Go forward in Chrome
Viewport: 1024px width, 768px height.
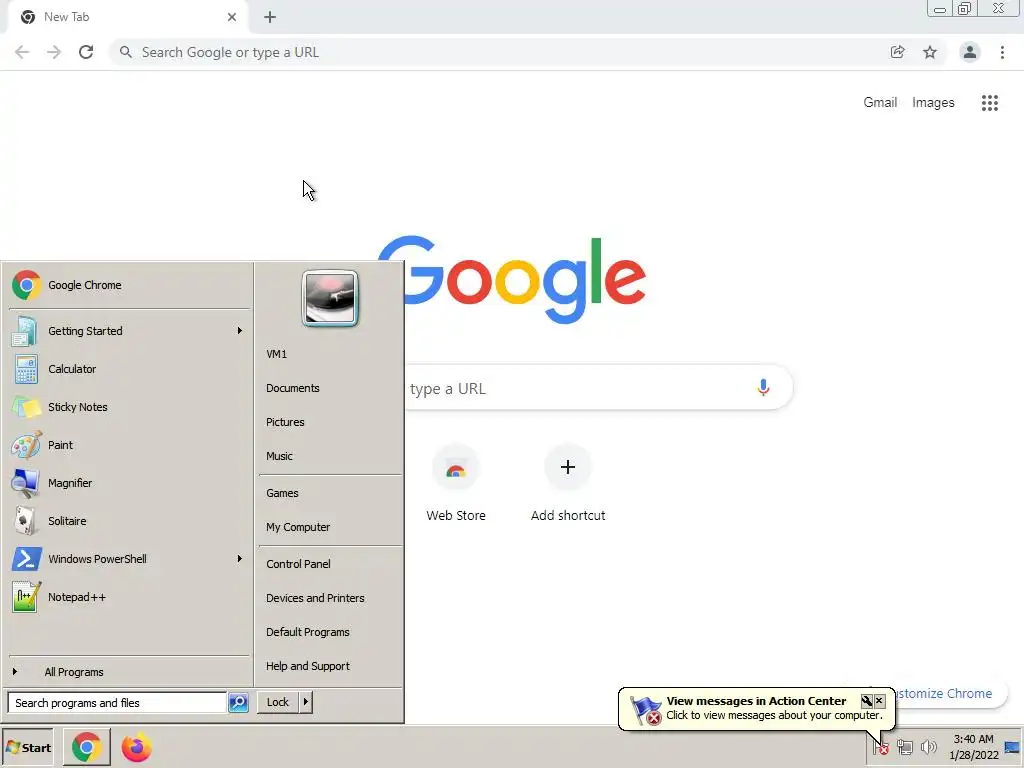[54, 52]
